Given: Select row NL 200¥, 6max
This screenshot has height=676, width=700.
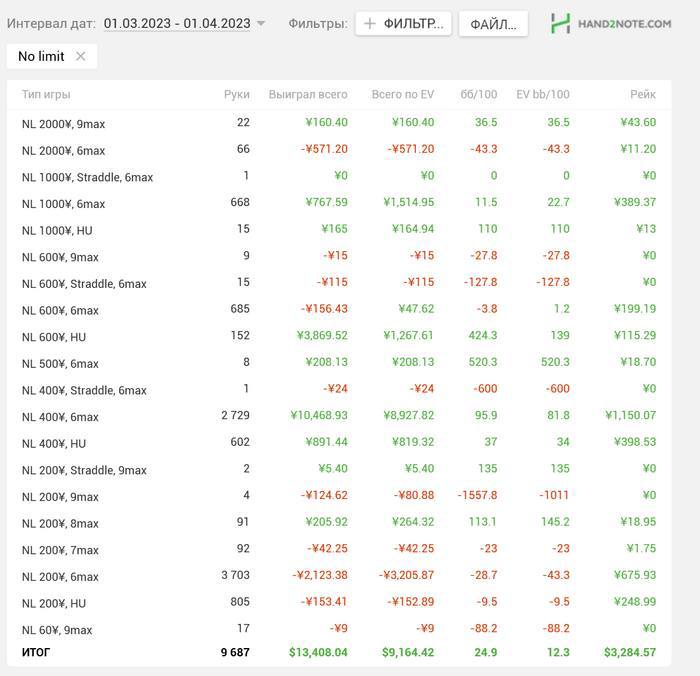Looking at the screenshot, I should coord(339,576).
